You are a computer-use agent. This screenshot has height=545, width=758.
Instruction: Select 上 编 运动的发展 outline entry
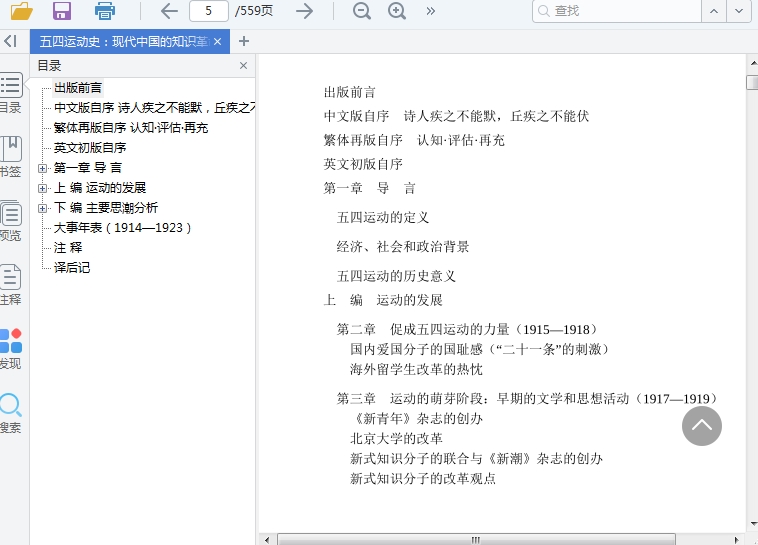click(x=100, y=188)
